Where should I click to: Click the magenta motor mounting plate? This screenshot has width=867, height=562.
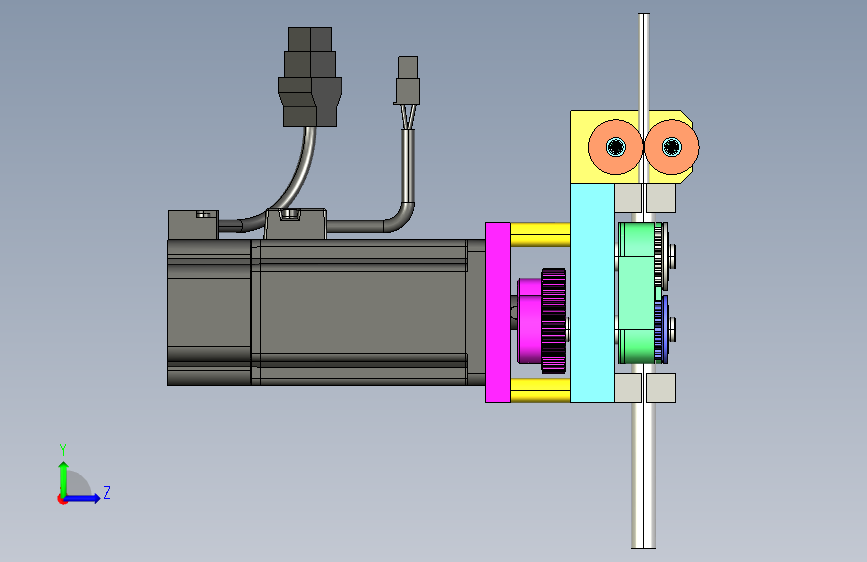(498, 313)
